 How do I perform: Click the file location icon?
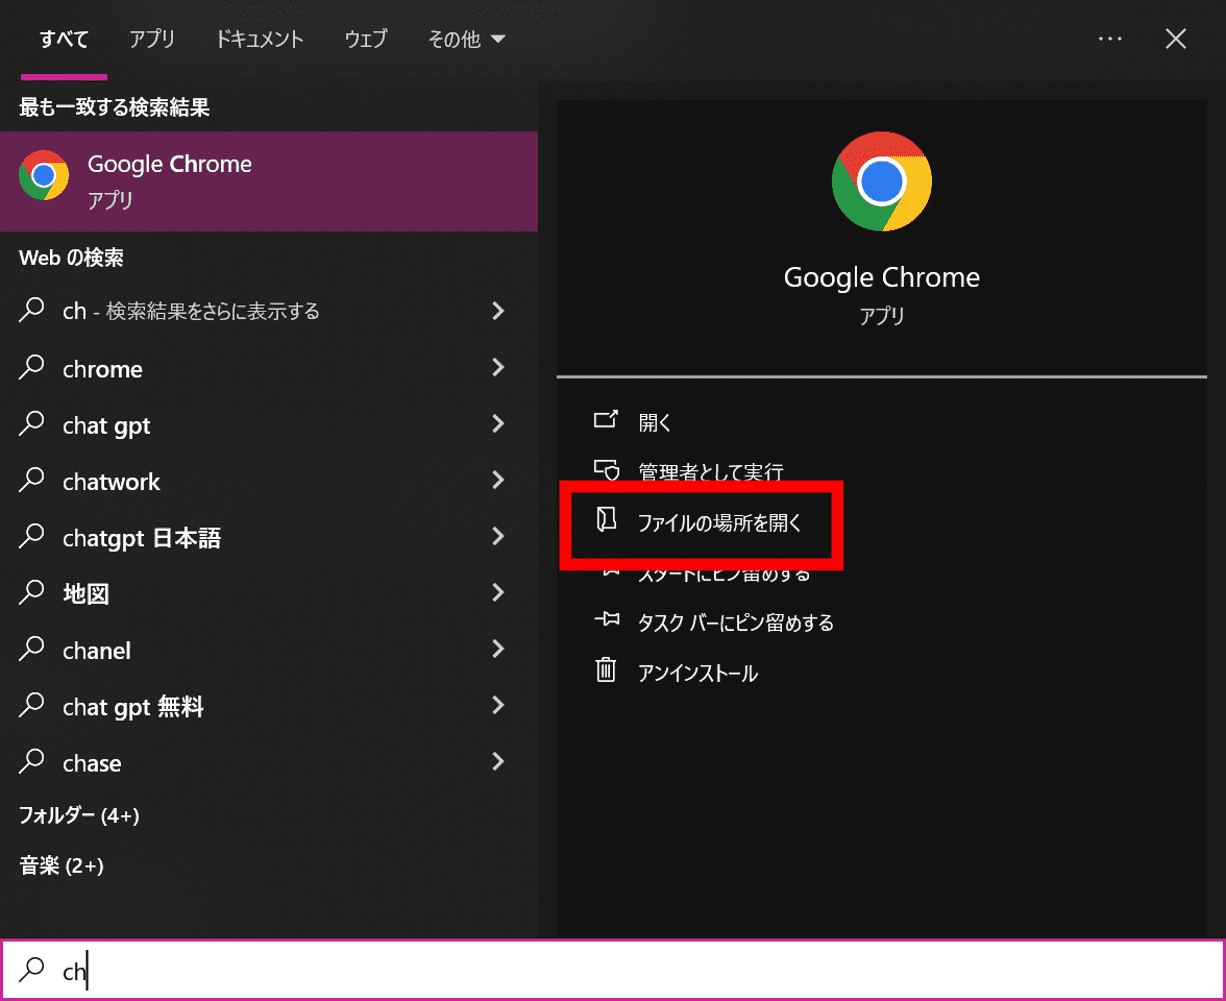coord(606,520)
